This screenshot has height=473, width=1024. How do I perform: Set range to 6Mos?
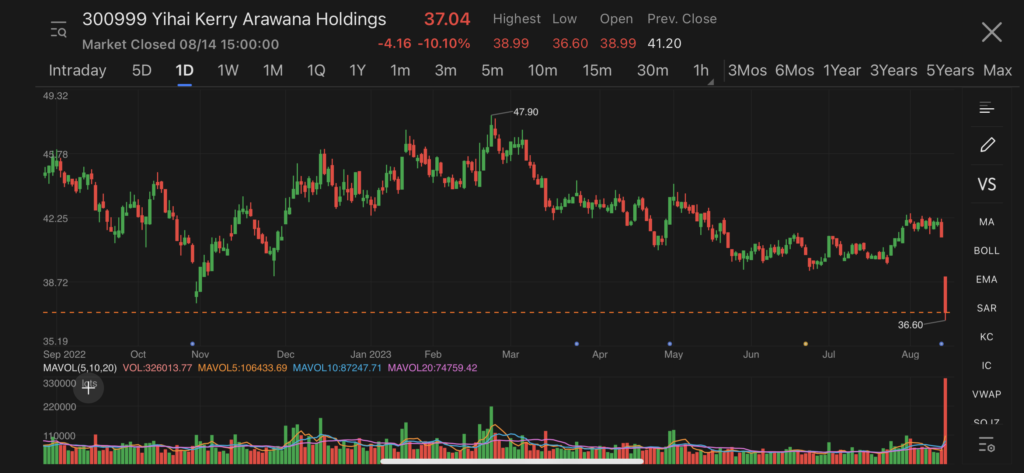(794, 71)
